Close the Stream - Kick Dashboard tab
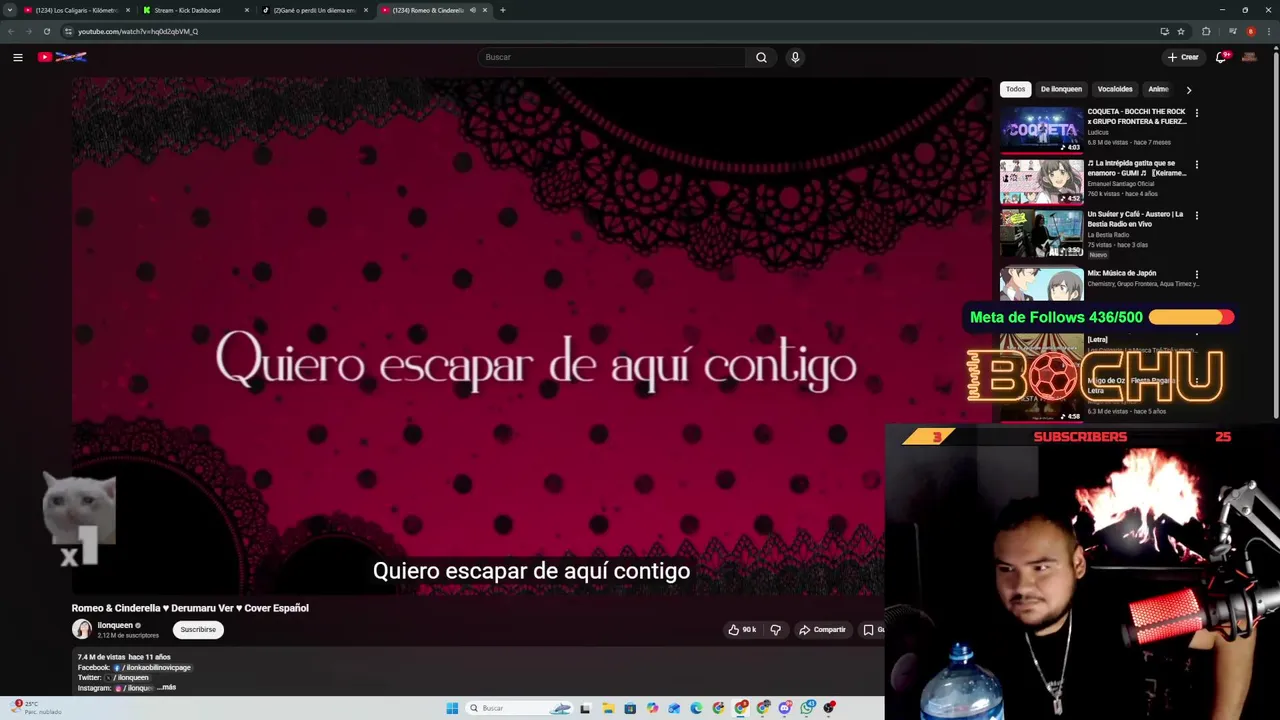1280x720 pixels. click(x=247, y=10)
